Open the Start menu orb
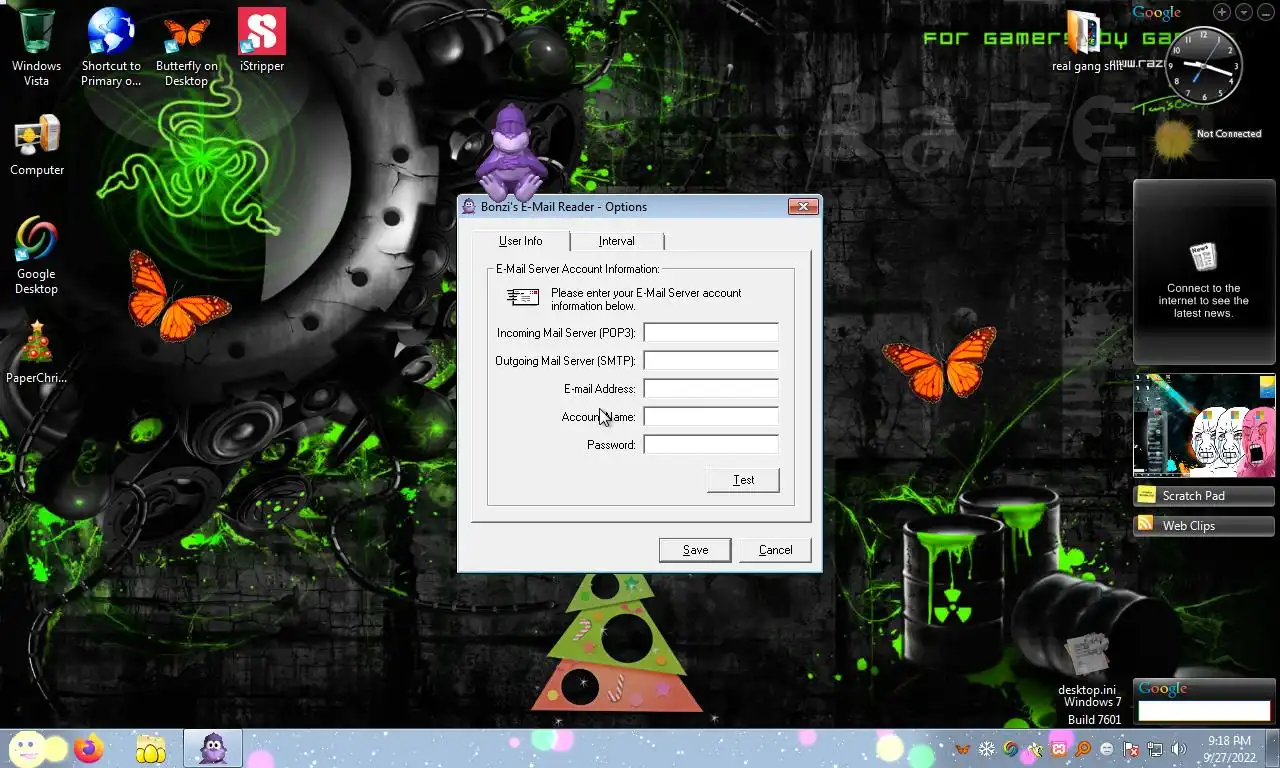 [x=28, y=748]
